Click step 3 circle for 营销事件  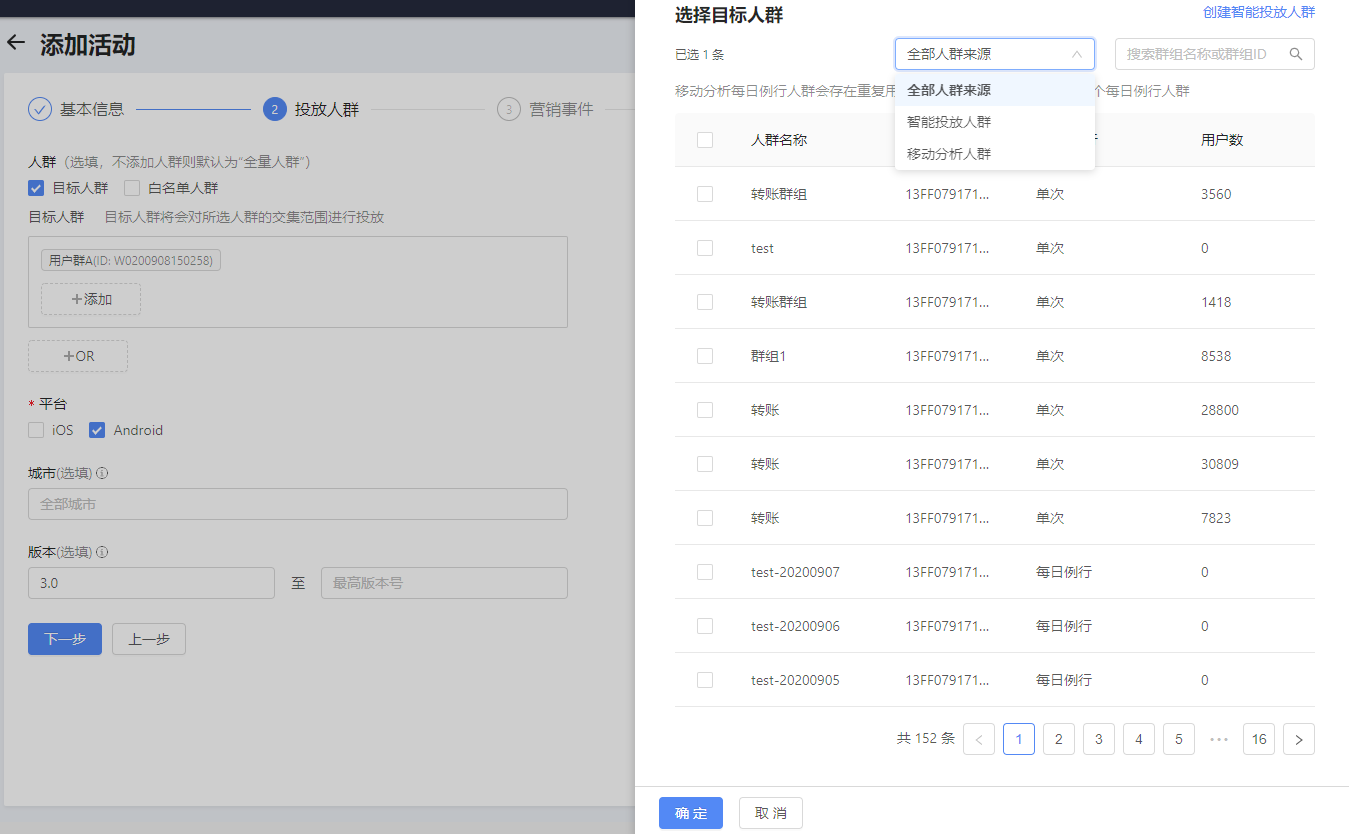point(509,109)
